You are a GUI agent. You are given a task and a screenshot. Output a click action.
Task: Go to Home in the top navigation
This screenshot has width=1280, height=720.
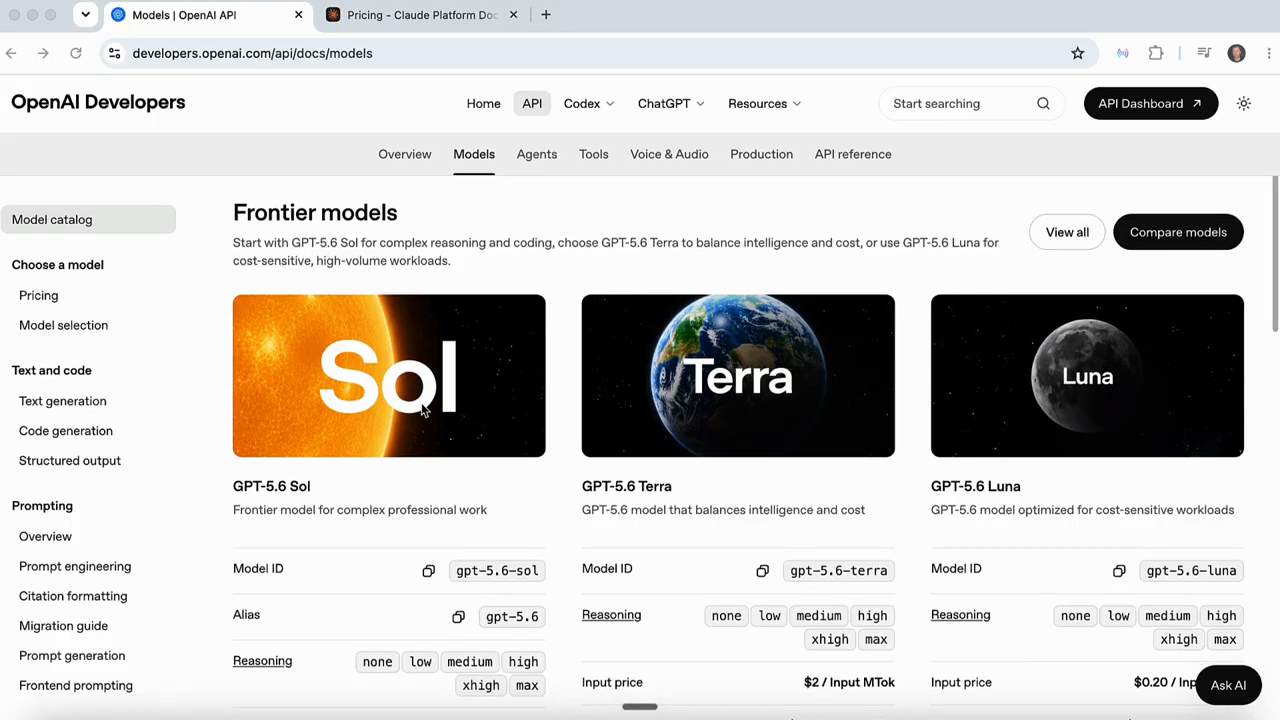coord(484,104)
